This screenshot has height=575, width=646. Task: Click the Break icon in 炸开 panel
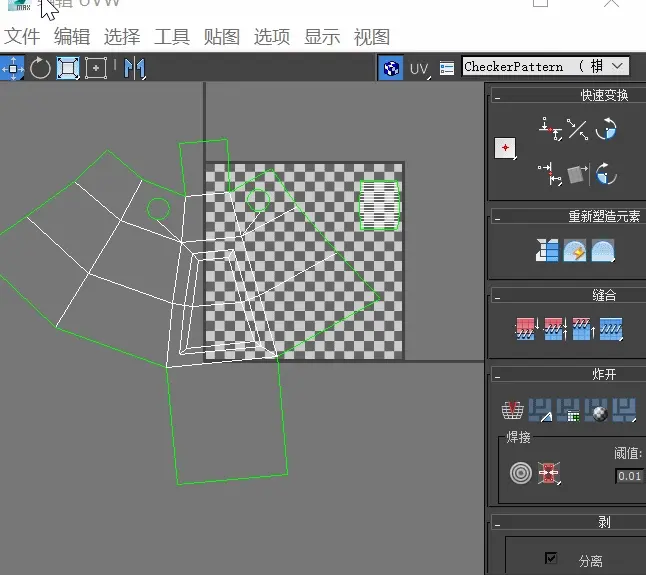coord(512,410)
